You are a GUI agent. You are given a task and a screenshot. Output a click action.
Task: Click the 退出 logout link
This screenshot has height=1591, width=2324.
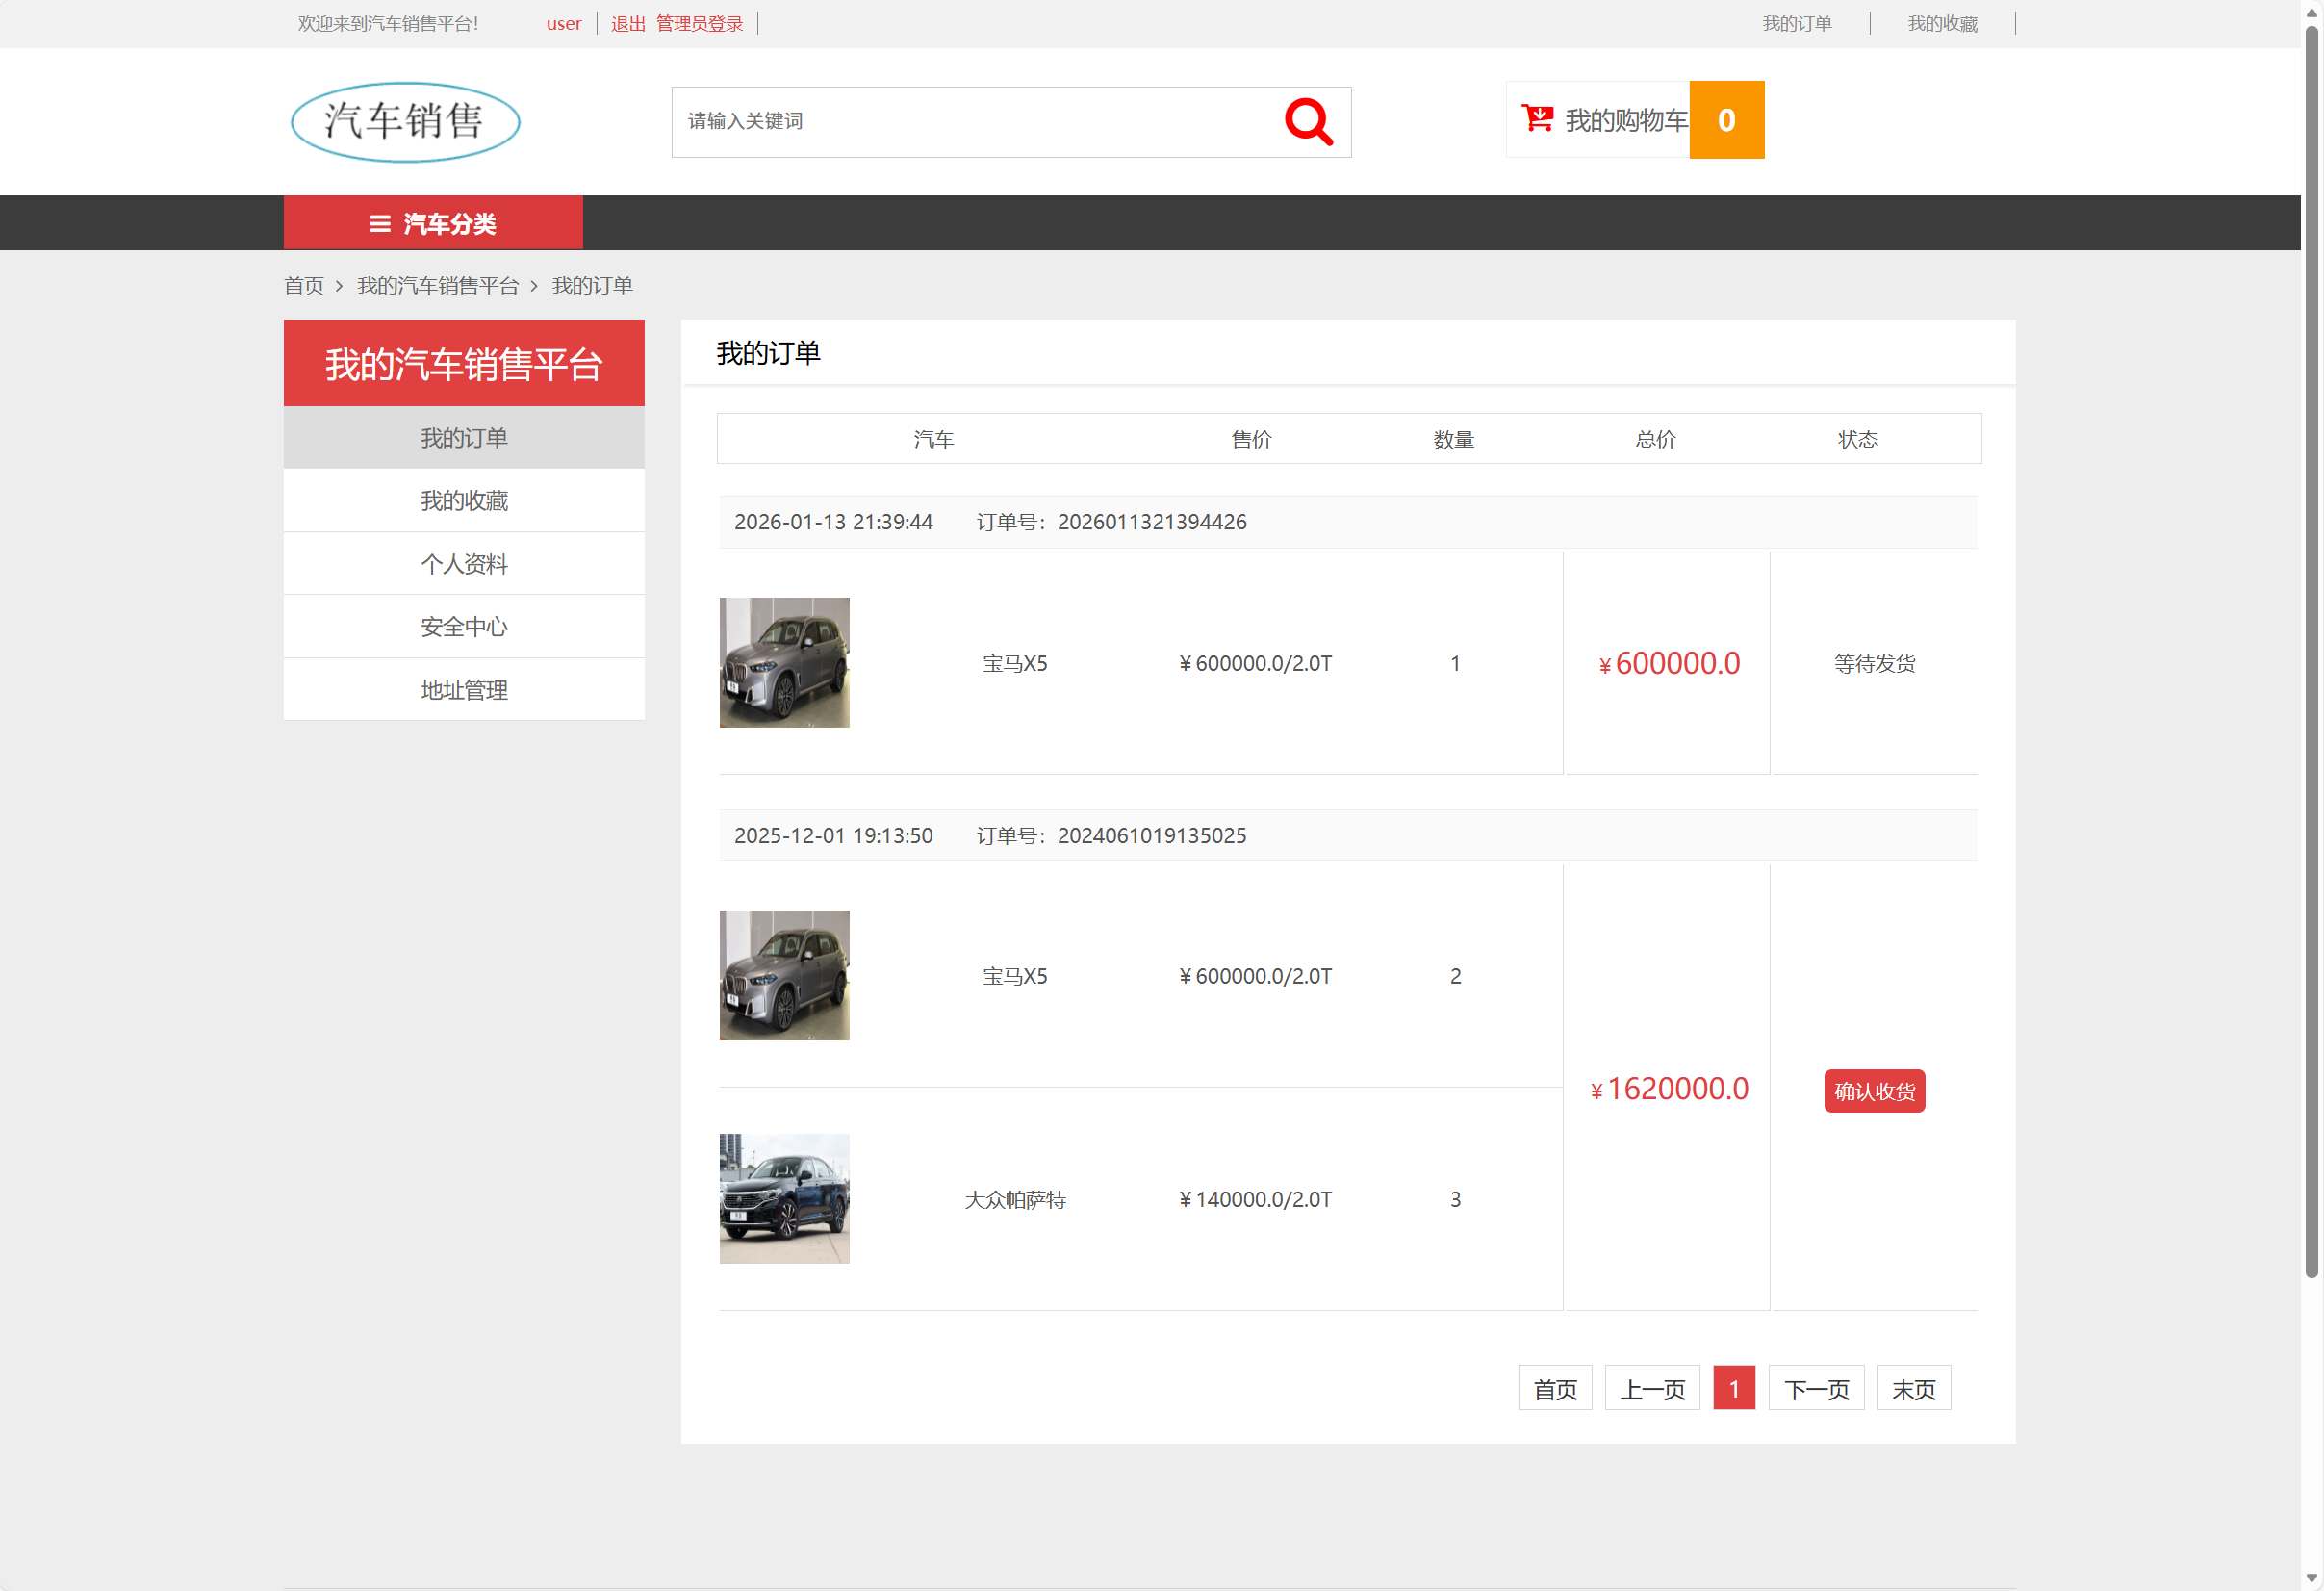tap(627, 23)
